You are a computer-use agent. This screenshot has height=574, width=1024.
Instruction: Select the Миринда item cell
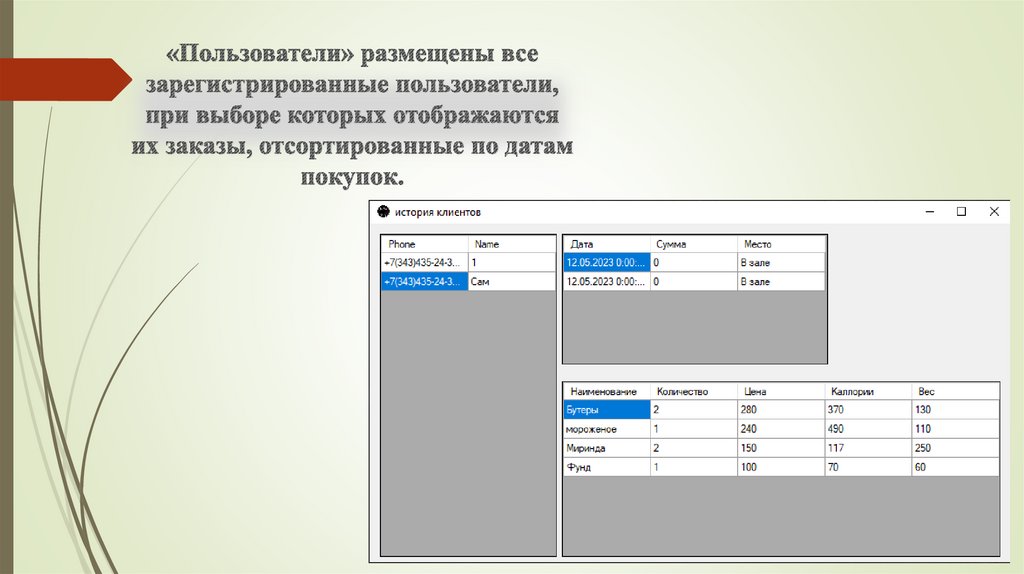click(607, 448)
